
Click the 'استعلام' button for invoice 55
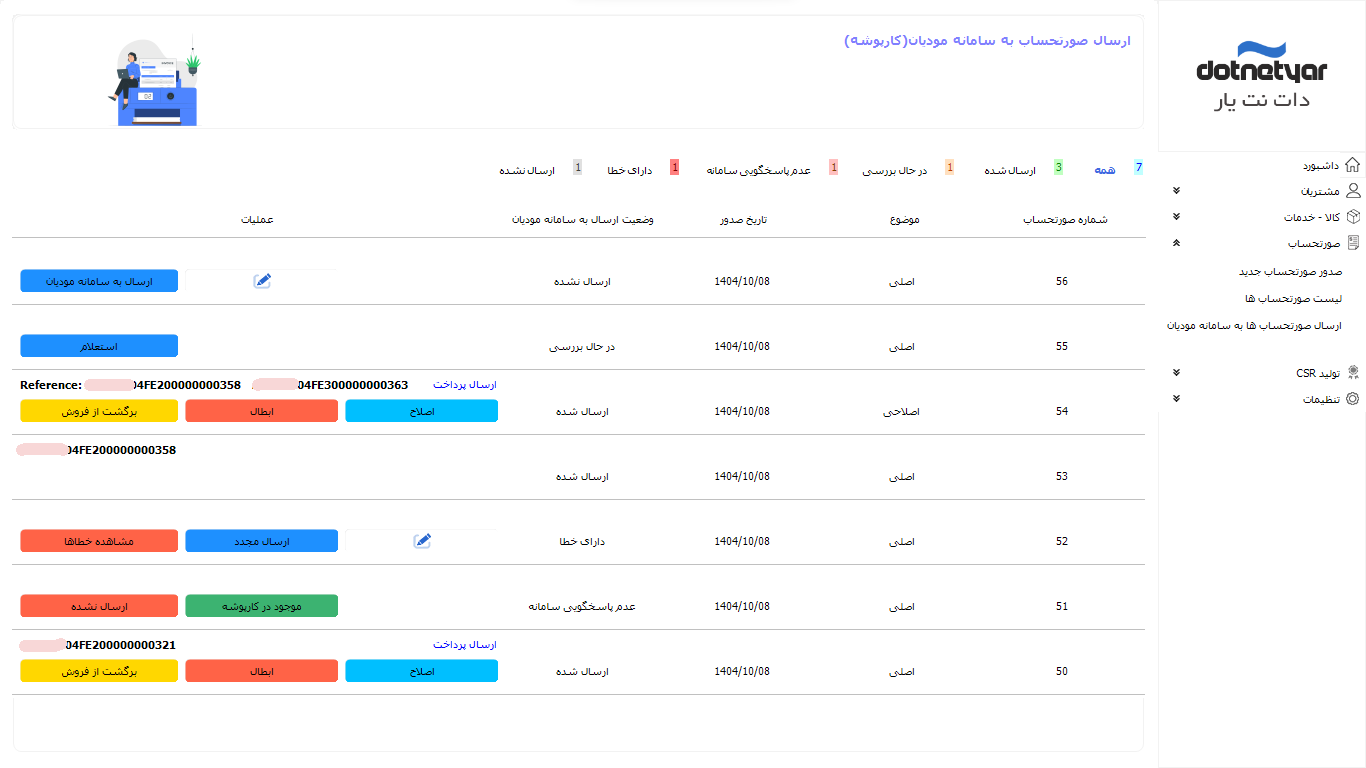pyautogui.click(x=99, y=347)
